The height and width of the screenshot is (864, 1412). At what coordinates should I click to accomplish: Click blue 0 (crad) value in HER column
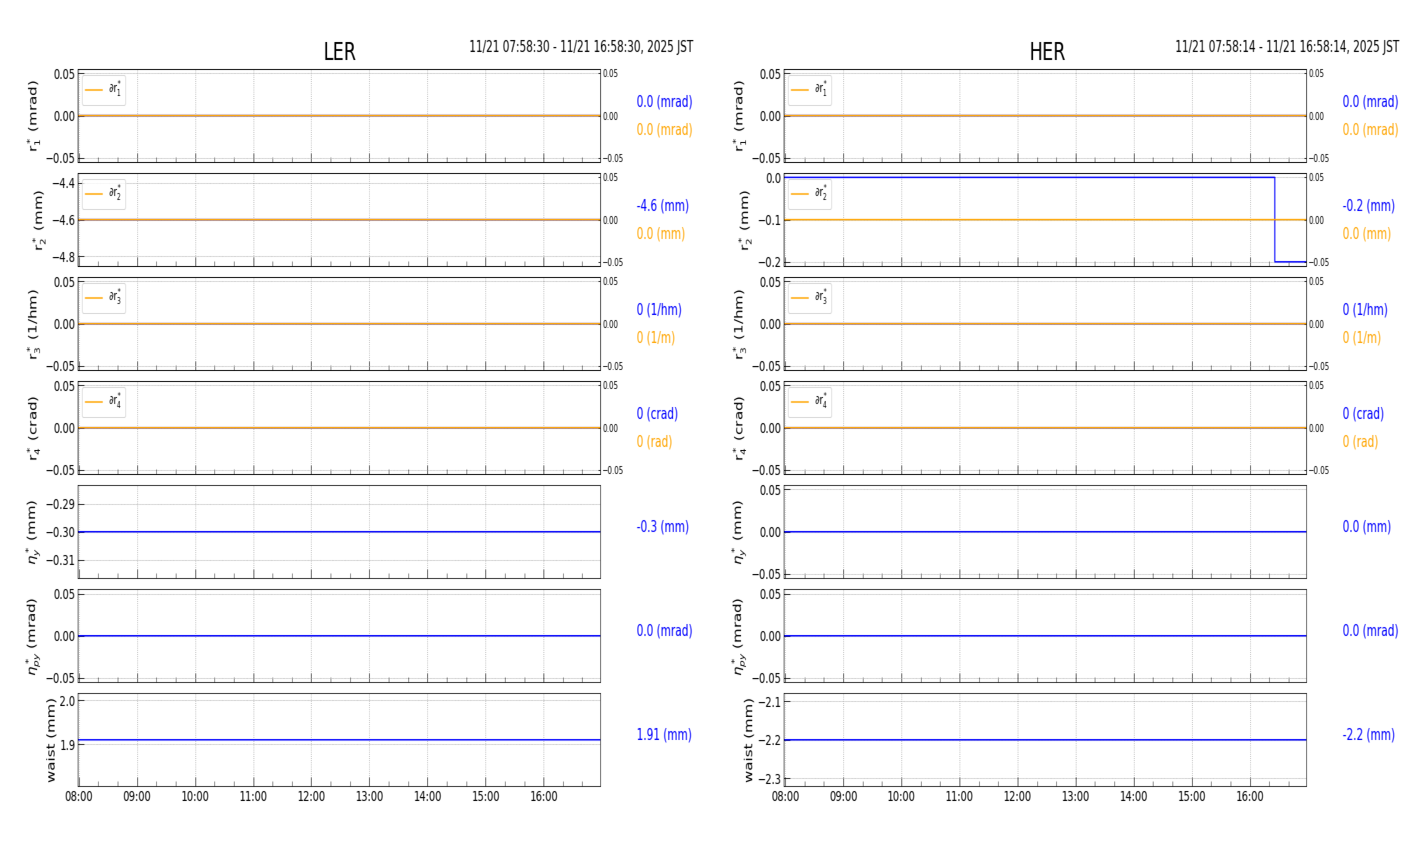pos(1363,414)
